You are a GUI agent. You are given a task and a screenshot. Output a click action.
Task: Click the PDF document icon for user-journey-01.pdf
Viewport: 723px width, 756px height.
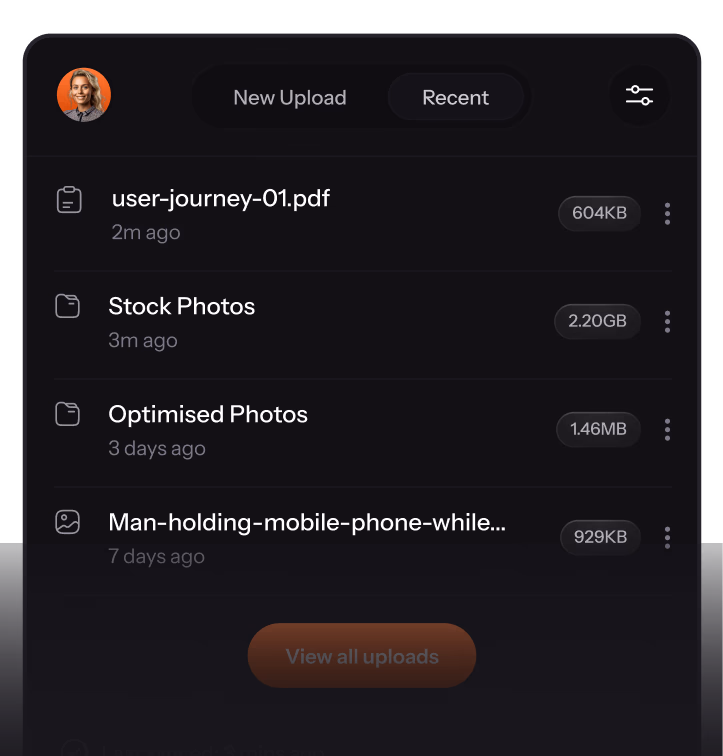click(x=68, y=200)
